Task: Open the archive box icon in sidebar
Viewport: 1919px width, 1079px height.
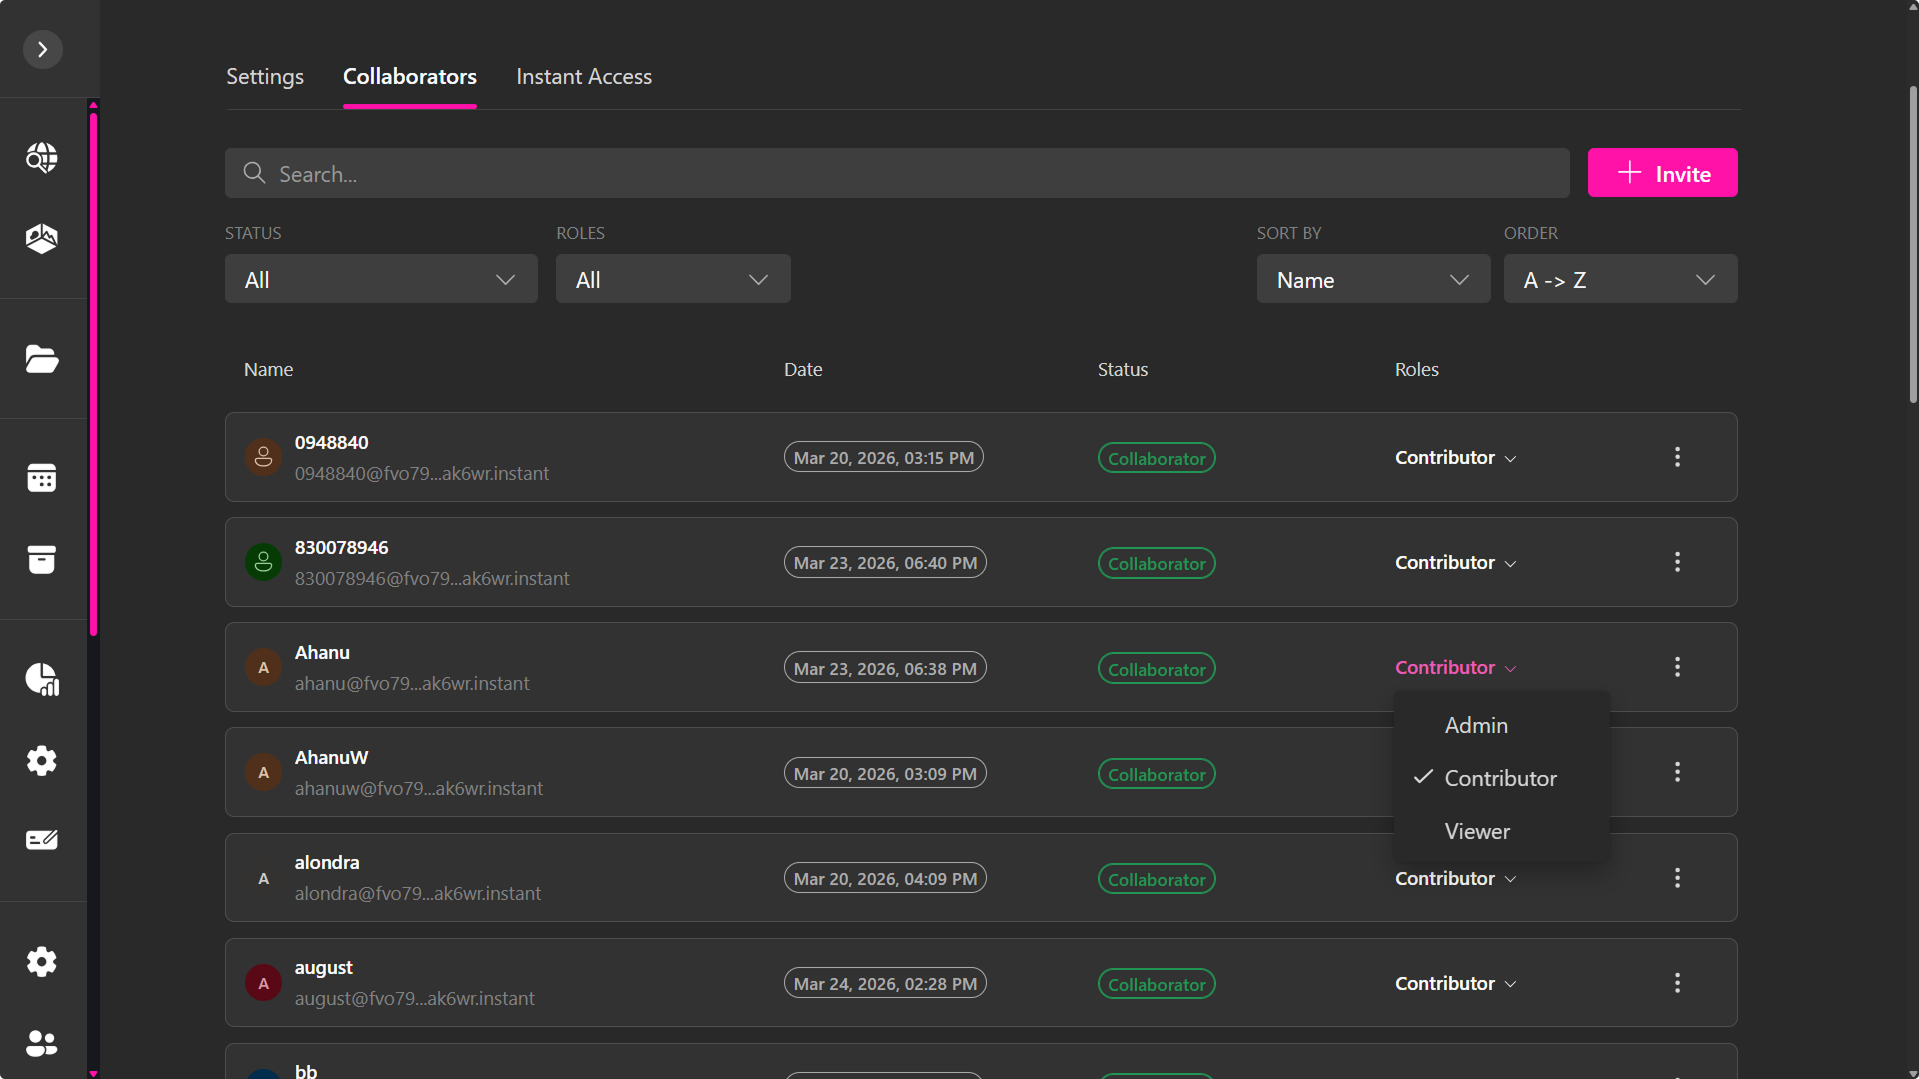Action: 42,559
